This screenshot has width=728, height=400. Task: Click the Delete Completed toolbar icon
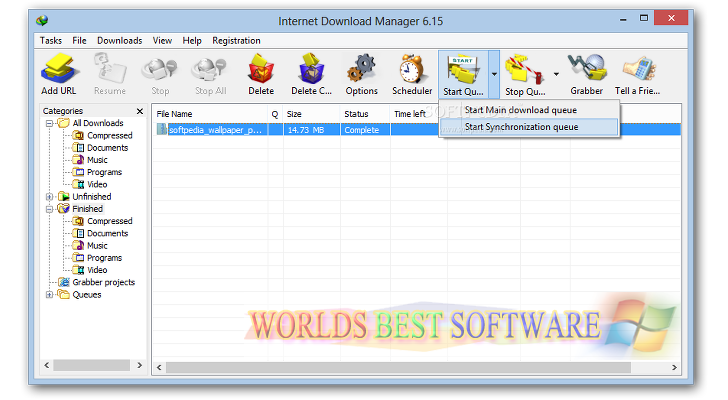tap(312, 68)
